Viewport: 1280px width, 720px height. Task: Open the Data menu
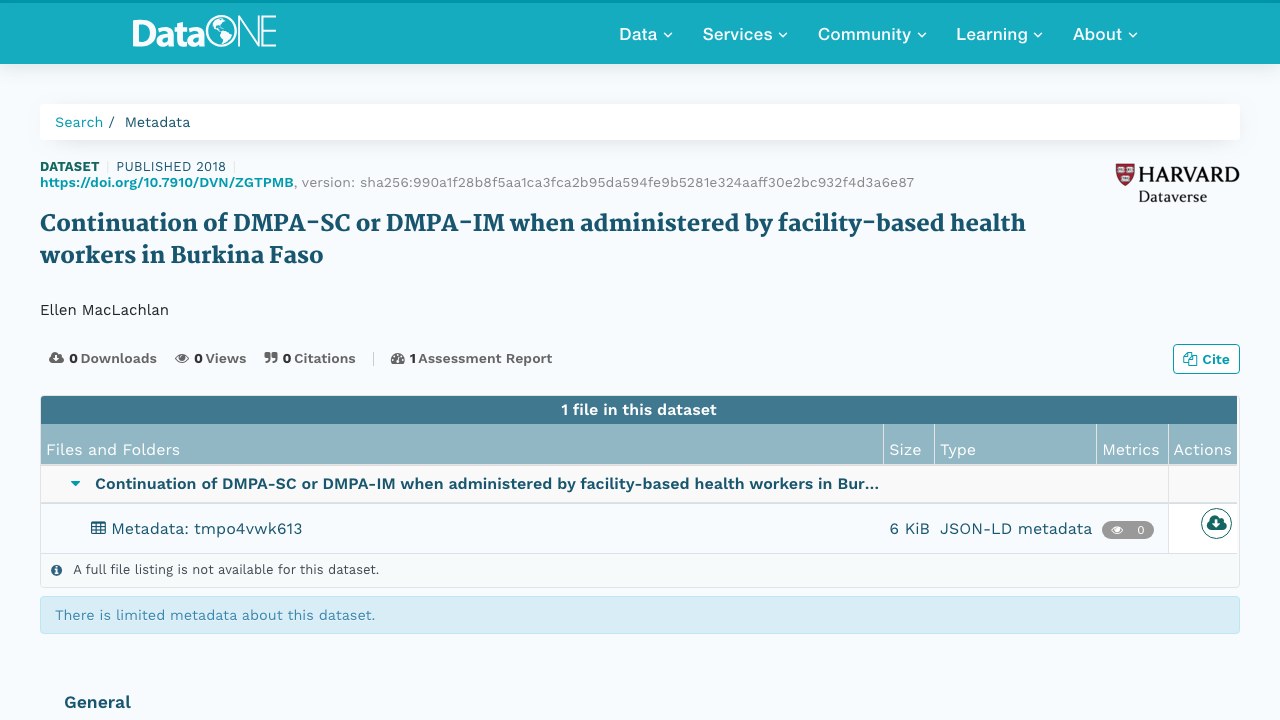click(646, 34)
